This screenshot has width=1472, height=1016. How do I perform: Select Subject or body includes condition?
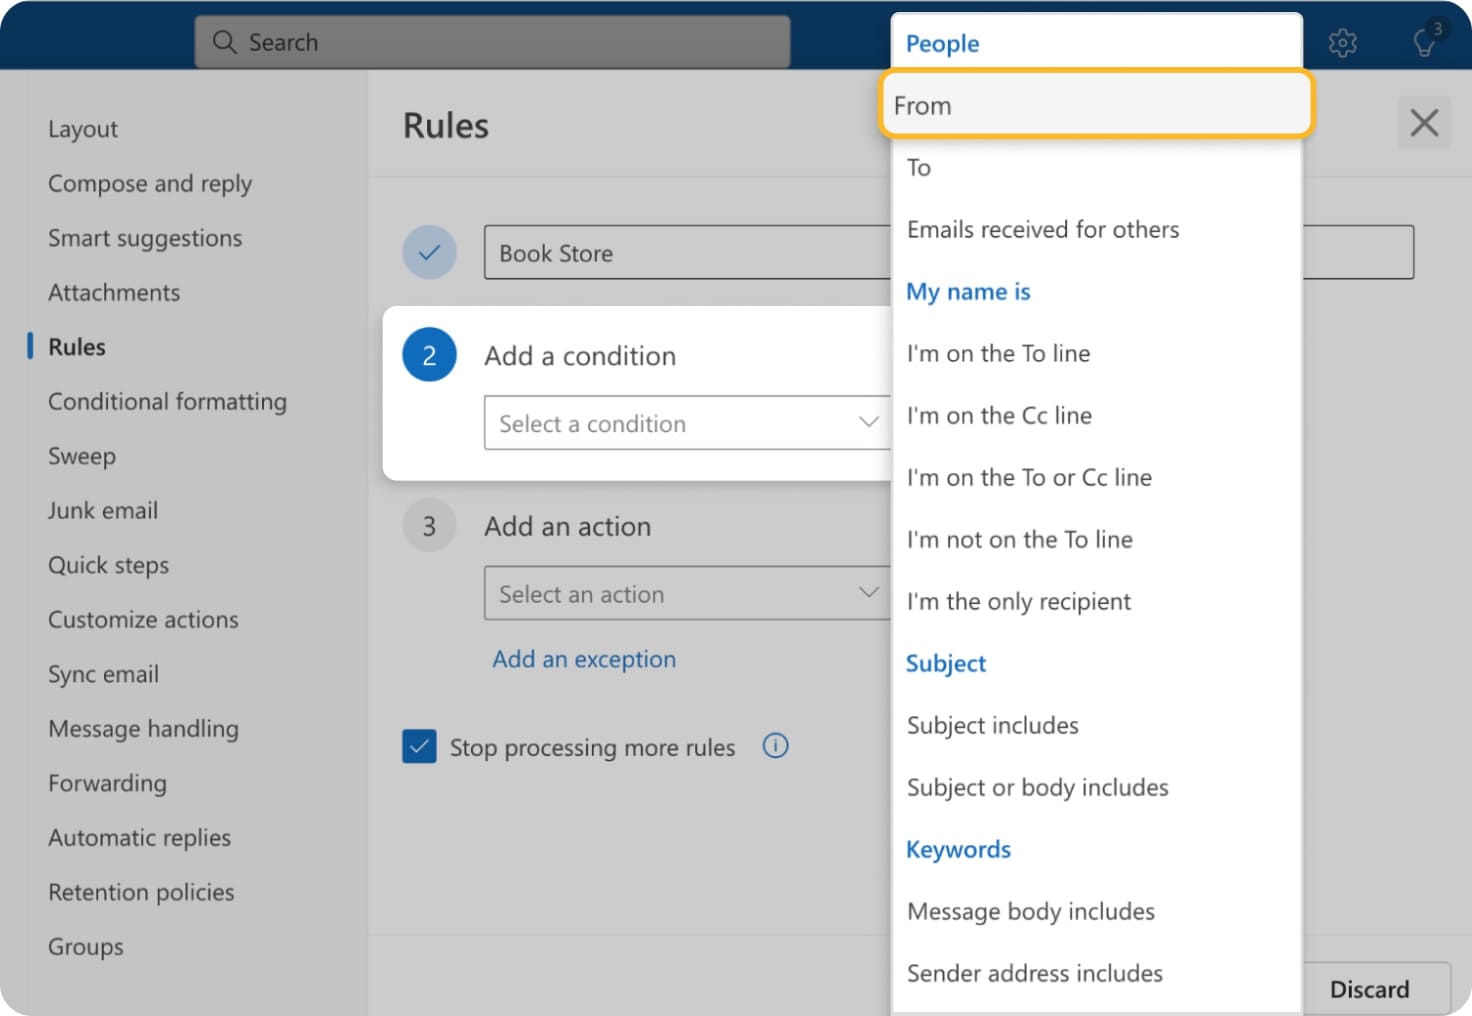coord(1037,787)
